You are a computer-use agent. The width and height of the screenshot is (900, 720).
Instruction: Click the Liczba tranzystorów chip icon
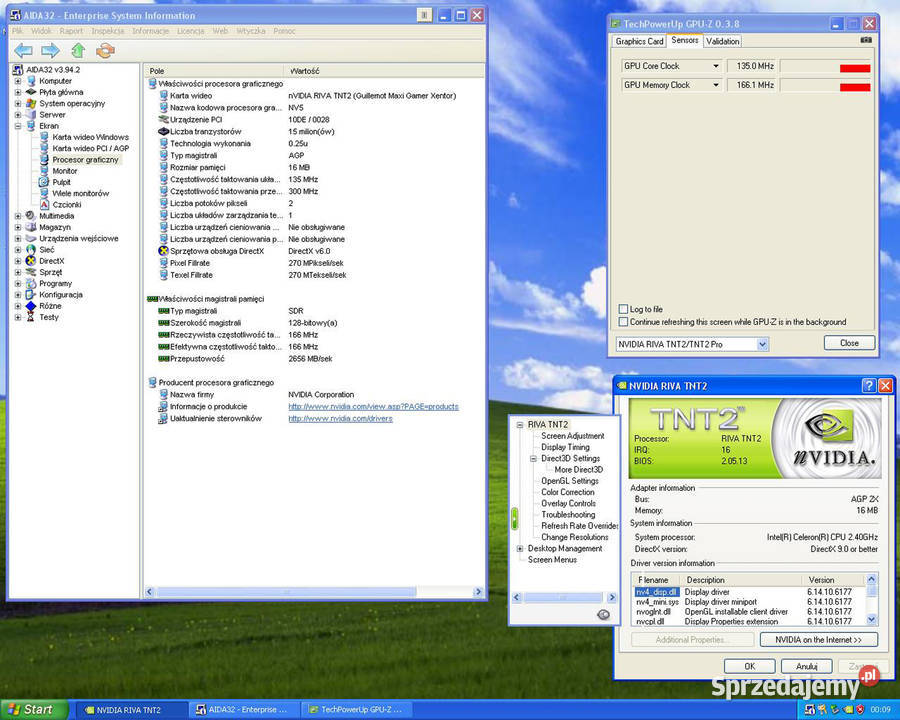163,131
